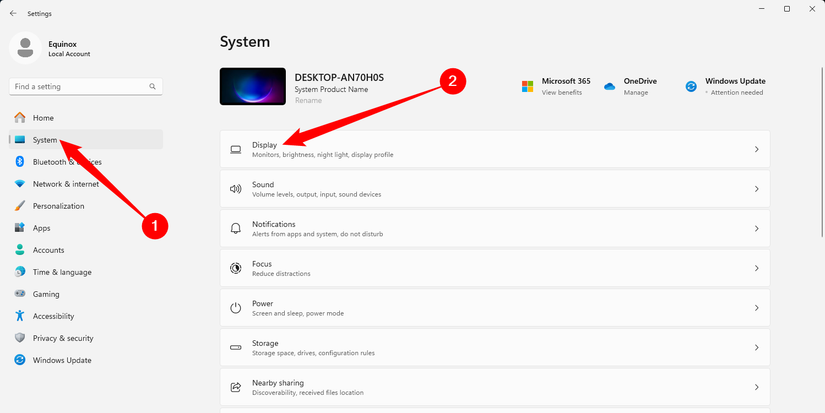Select Time & language in sidebar

point(61,272)
